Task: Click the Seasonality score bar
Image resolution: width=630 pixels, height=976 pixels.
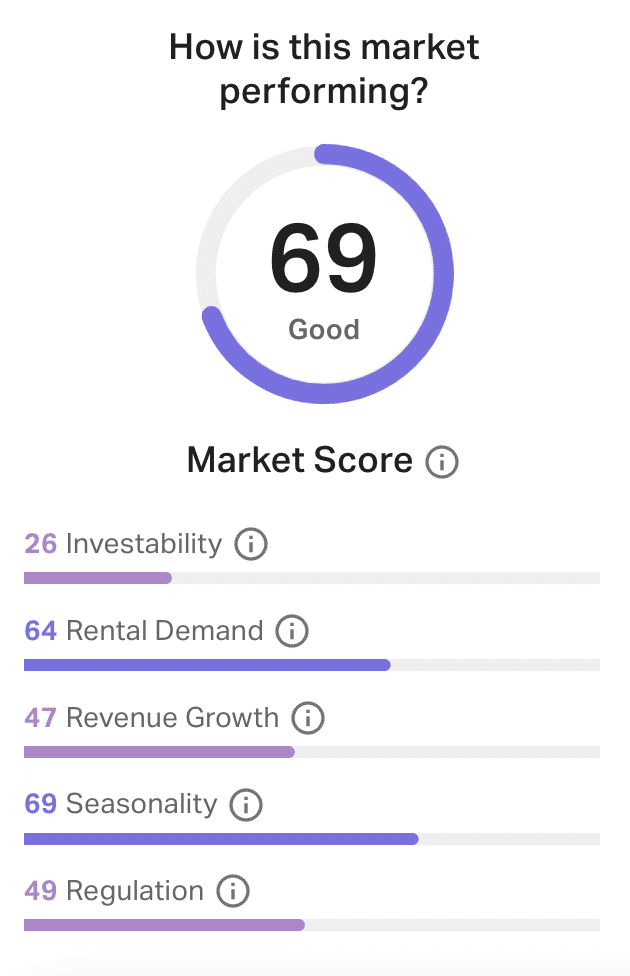Action: click(x=220, y=839)
